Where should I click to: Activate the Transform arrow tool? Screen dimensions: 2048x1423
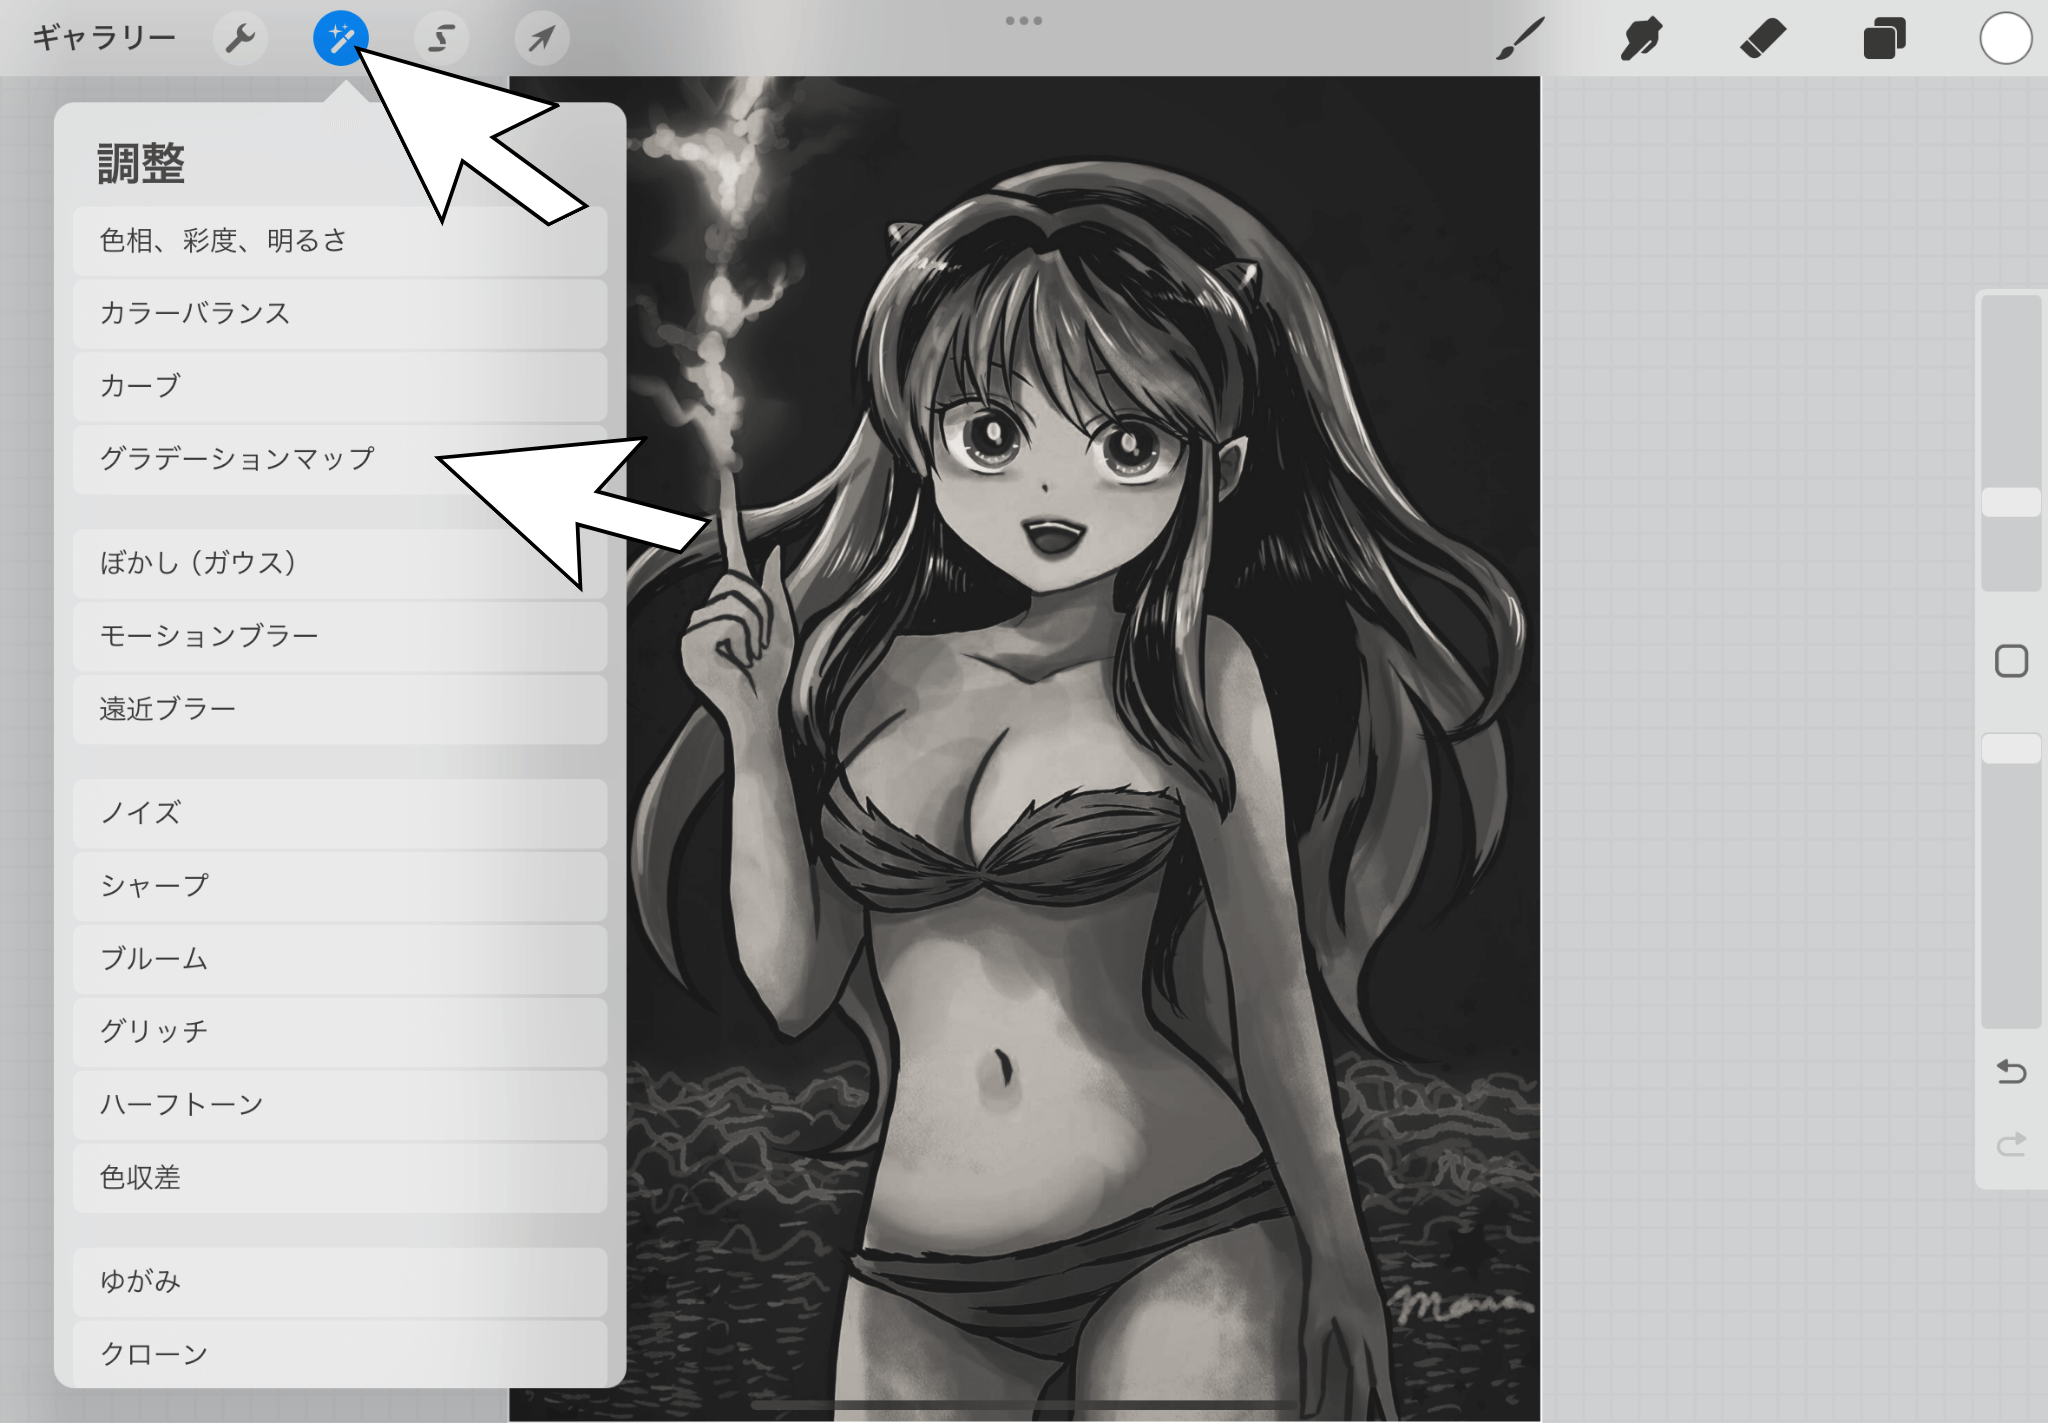tap(541, 39)
